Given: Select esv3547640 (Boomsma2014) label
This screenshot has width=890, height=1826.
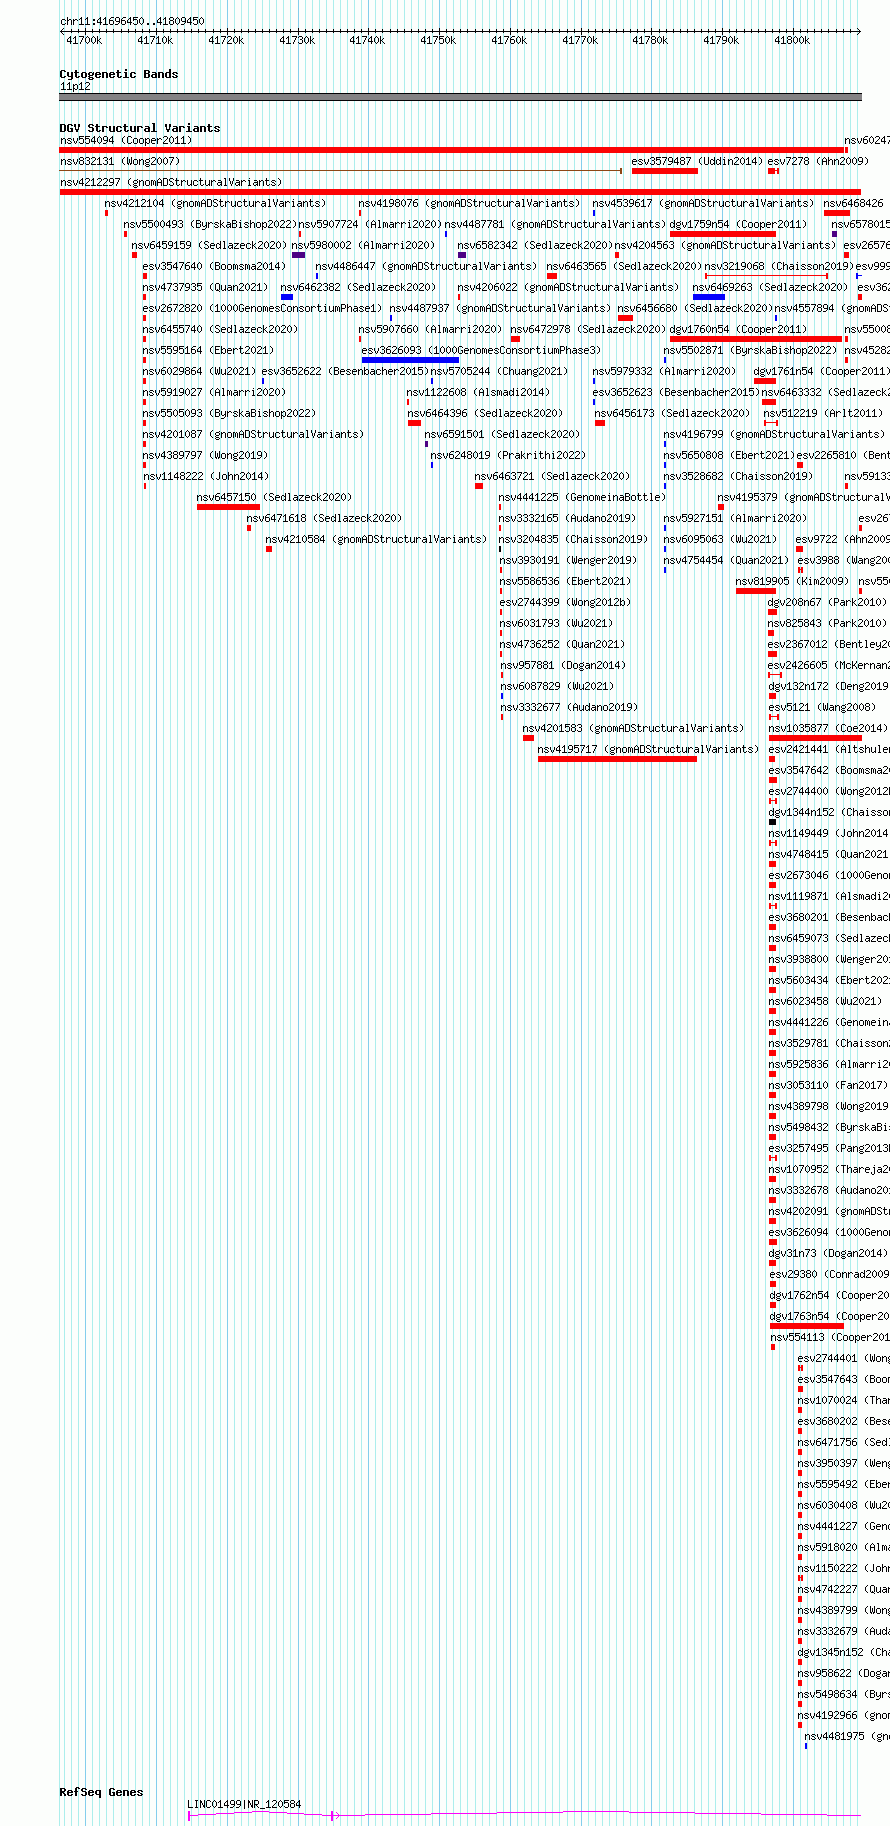Looking at the screenshot, I should (x=214, y=267).
